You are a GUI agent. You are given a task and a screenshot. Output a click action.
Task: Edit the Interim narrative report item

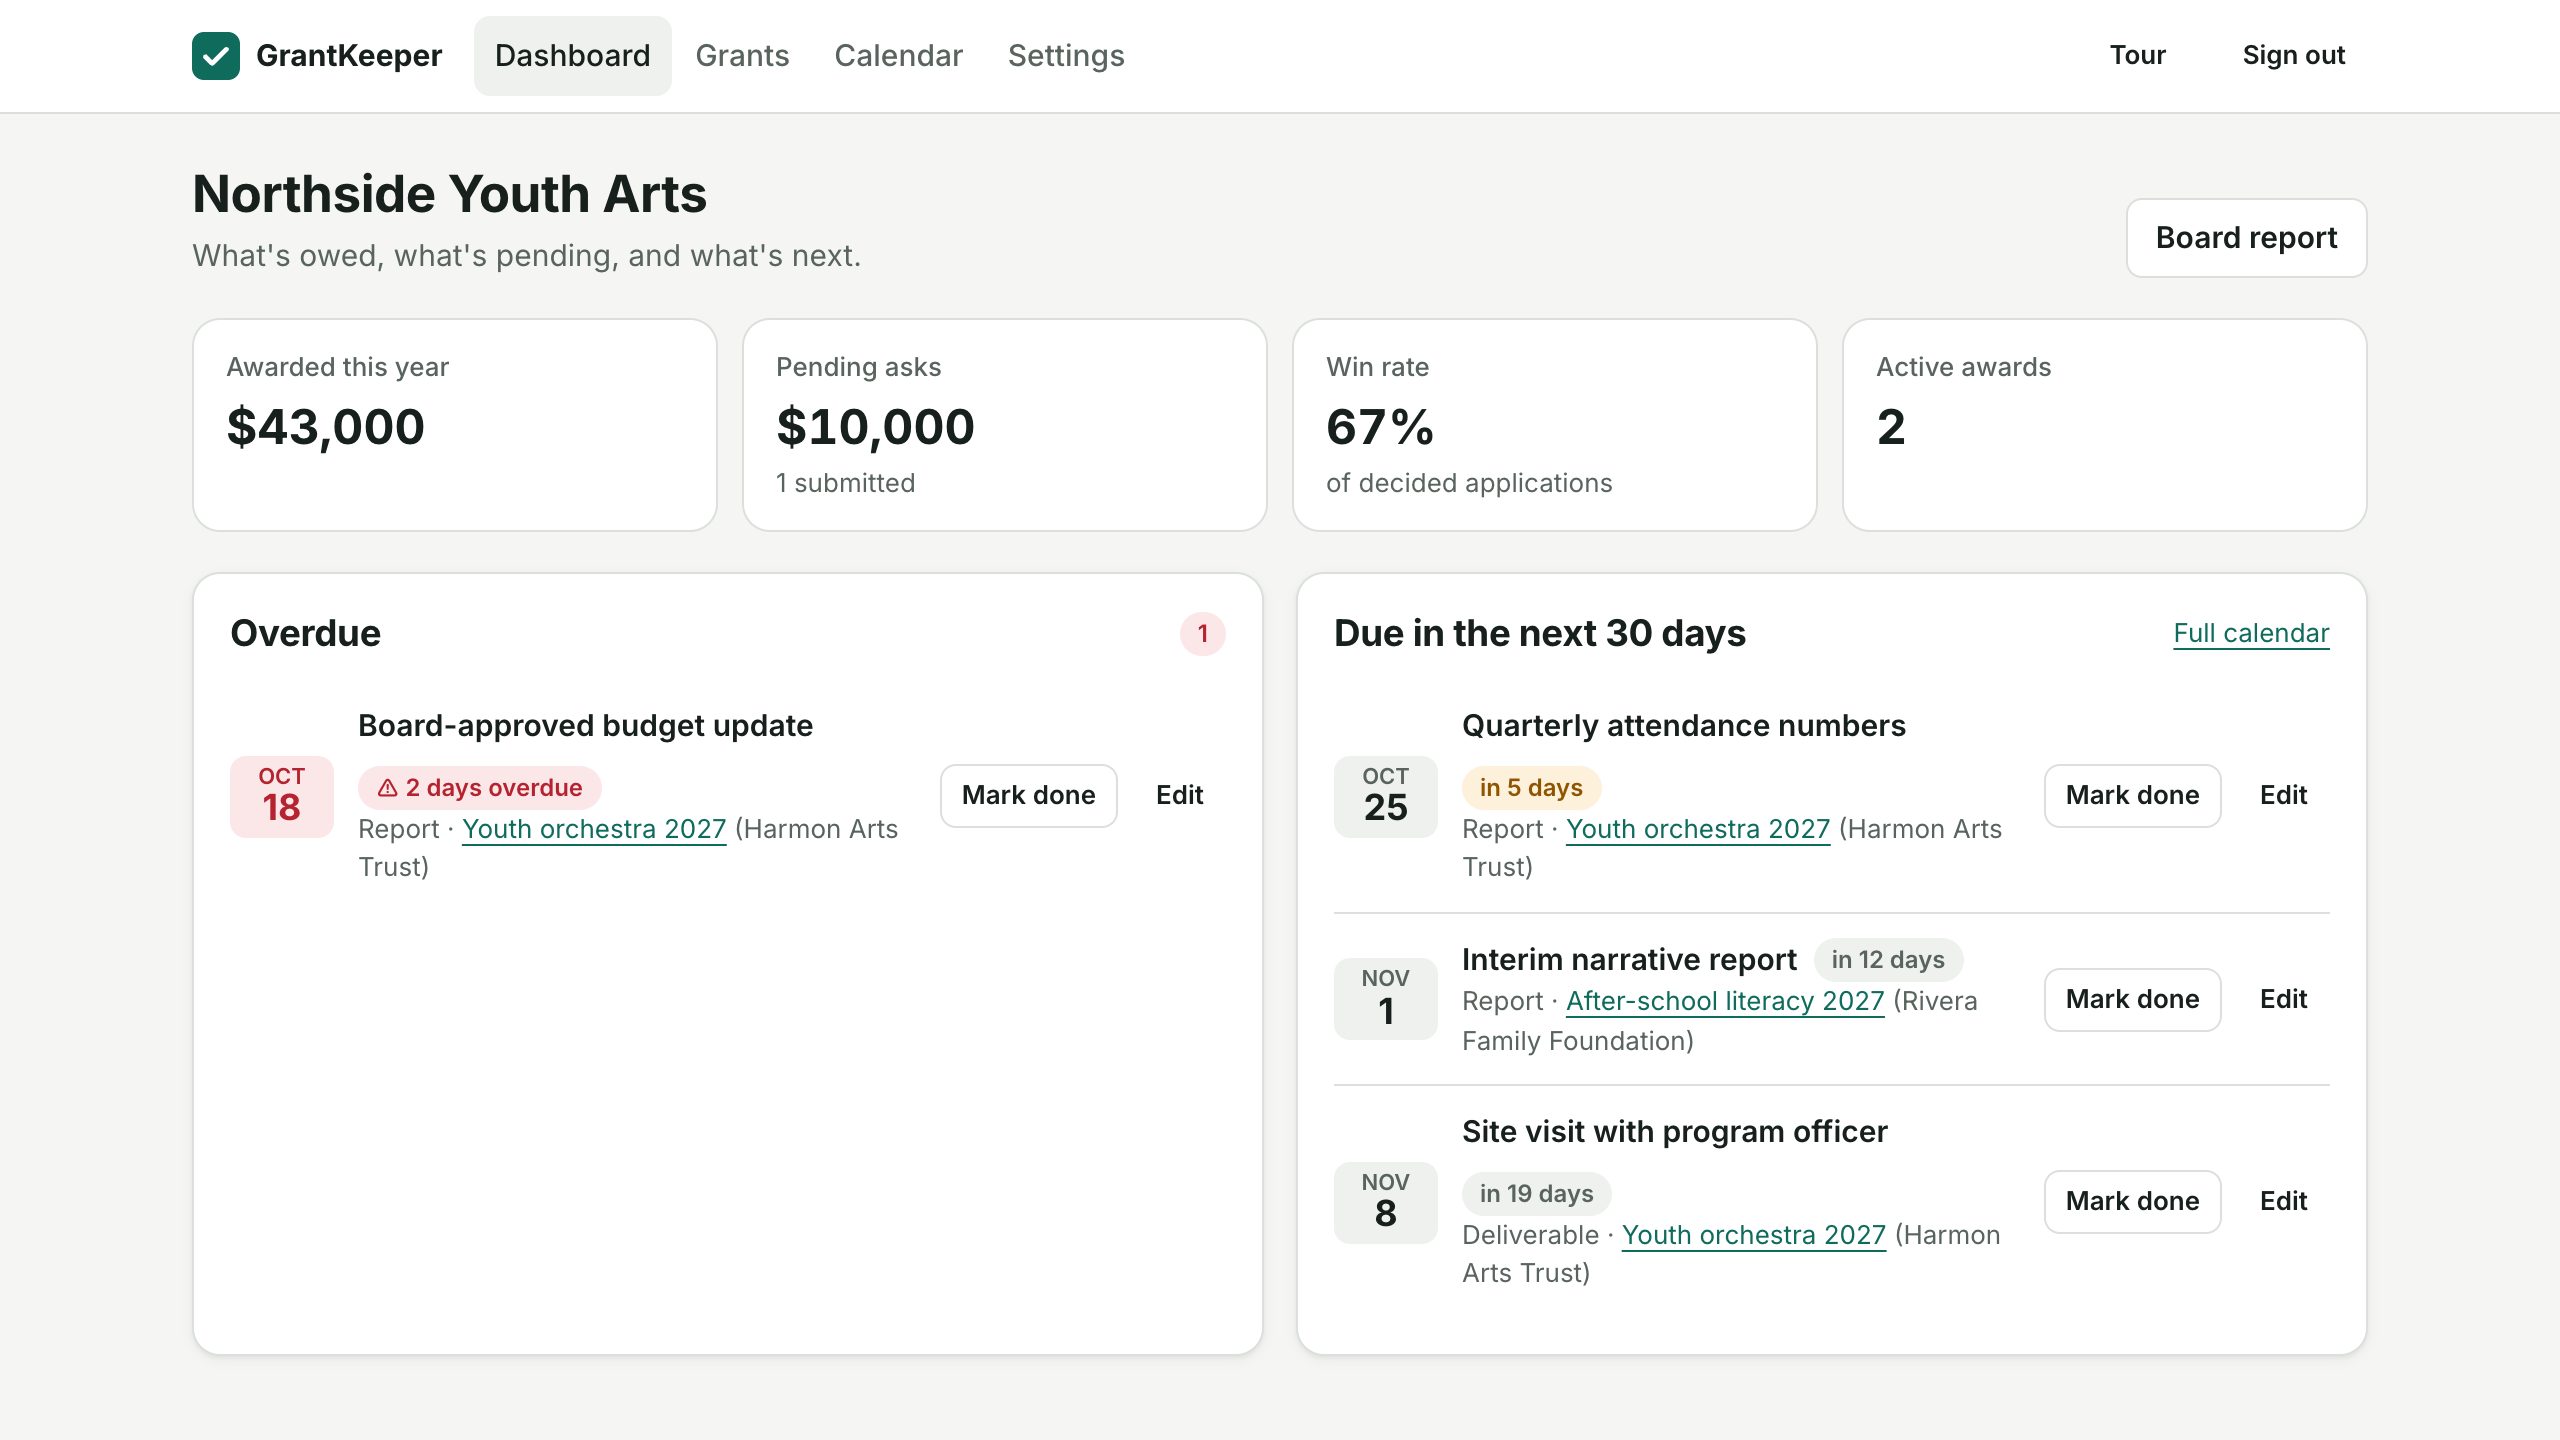(2284, 999)
